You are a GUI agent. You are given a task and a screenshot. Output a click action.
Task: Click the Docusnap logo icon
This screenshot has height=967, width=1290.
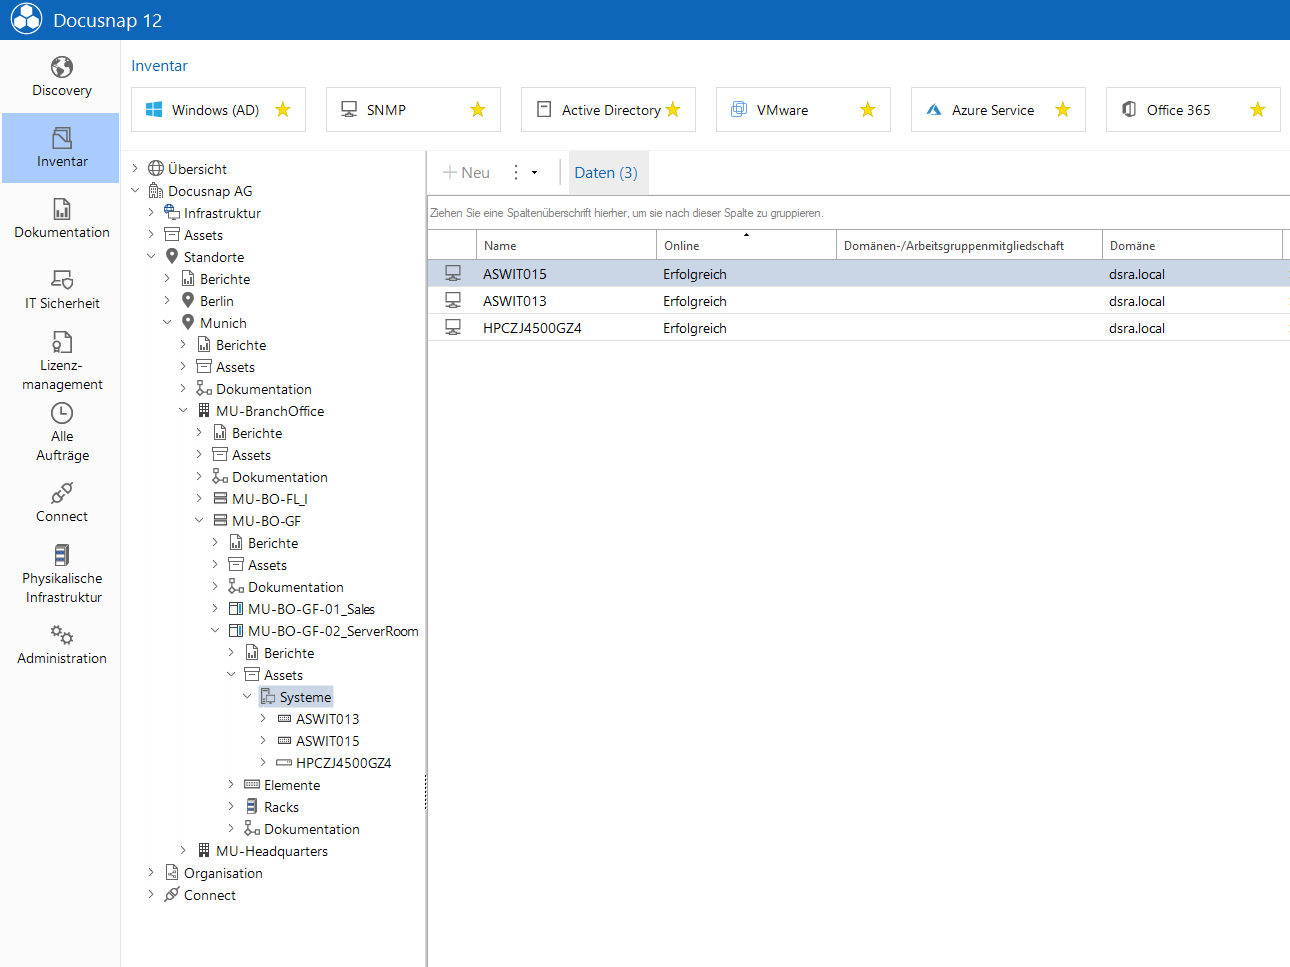(27, 19)
